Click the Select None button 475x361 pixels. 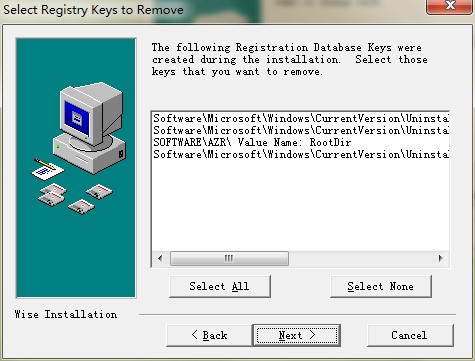point(381,286)
